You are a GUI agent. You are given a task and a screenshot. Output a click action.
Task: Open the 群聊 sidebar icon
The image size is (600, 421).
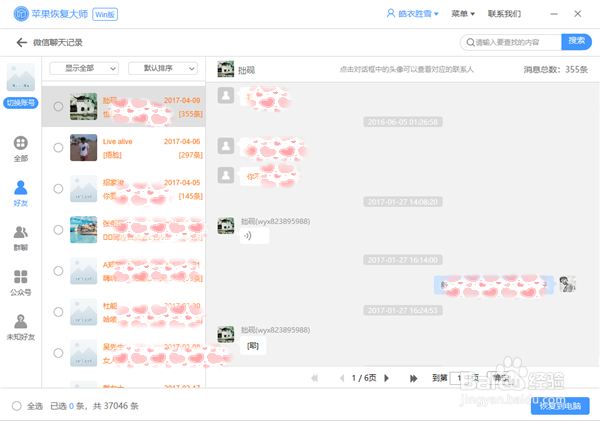click(x=21, y=232)
